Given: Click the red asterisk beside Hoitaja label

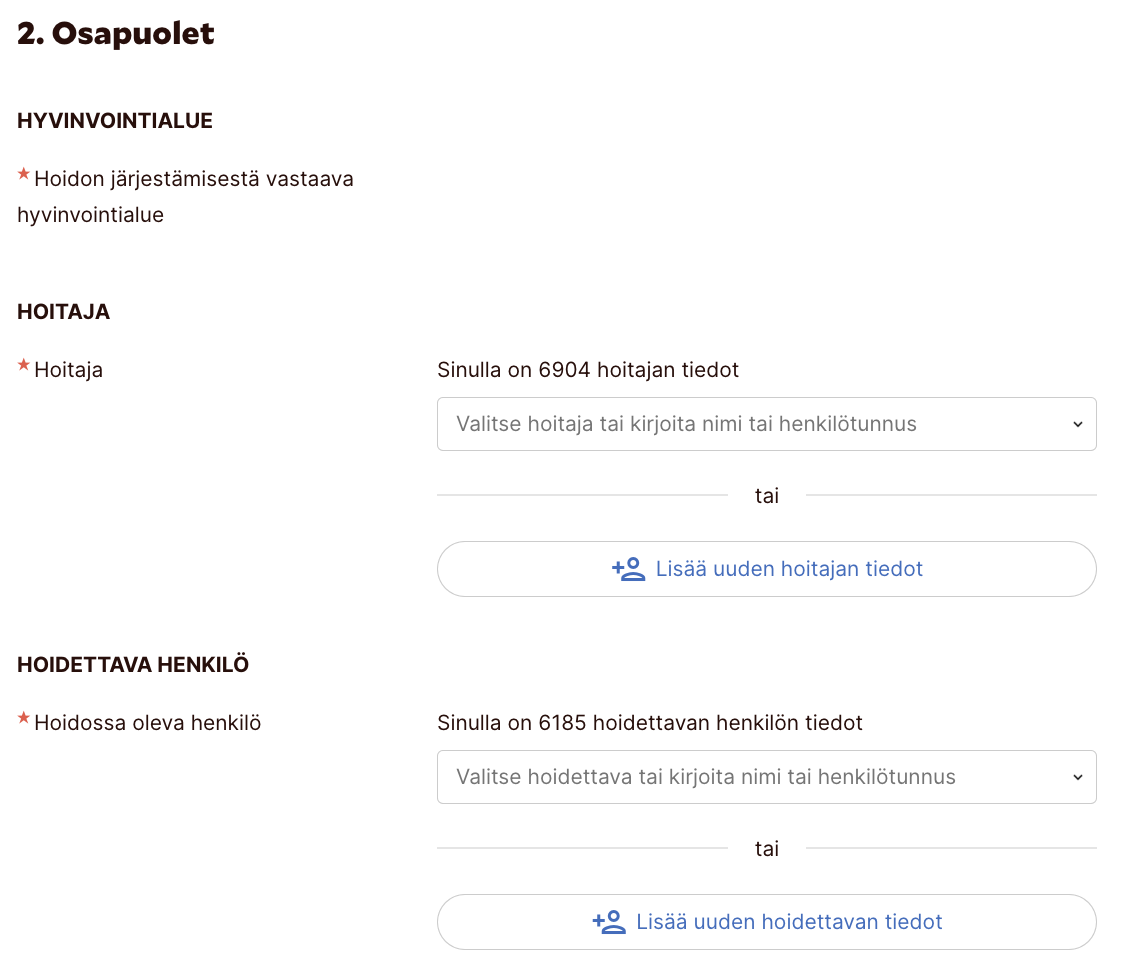Looking at the screenshot, I should pyautogui.click(x=24, y=367).
